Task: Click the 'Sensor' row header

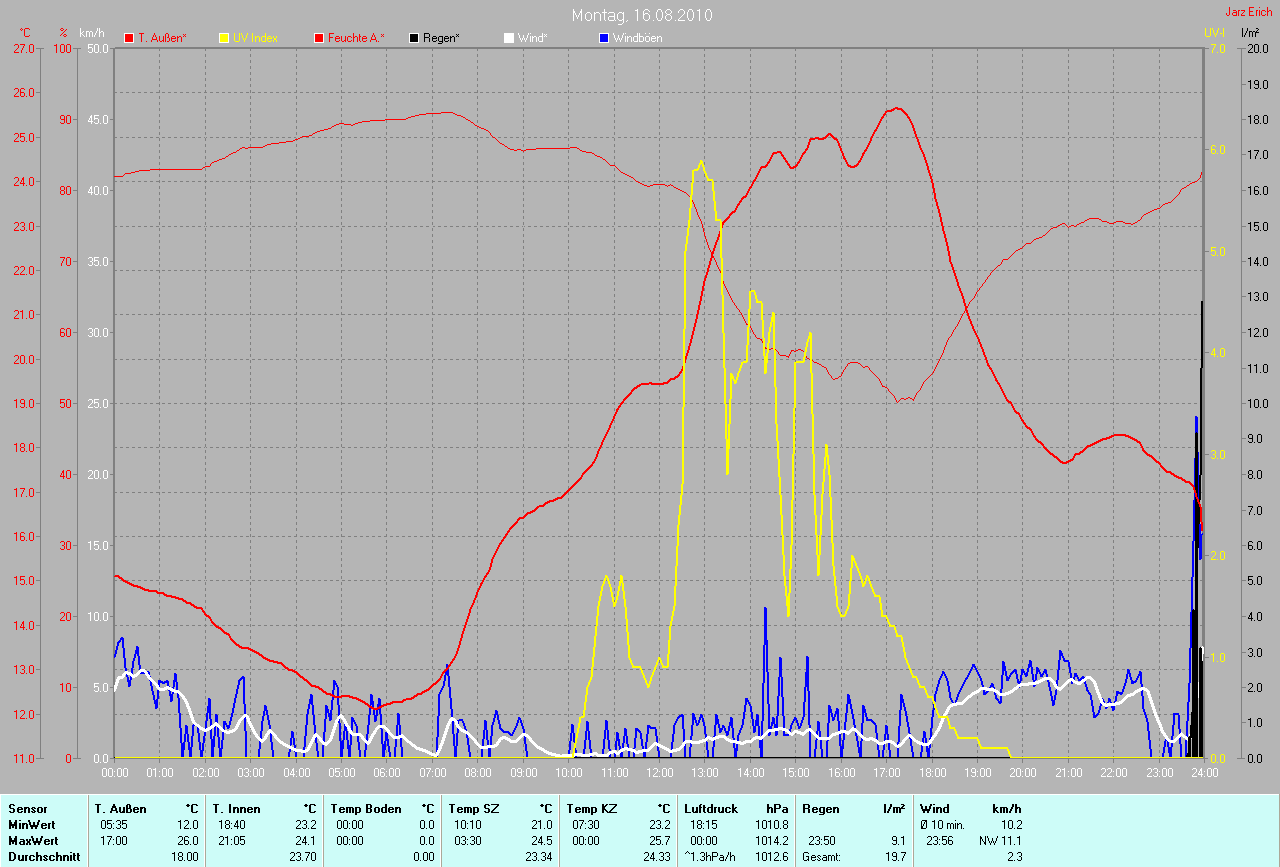Action: pyautogui.click(x=27, y=808)
